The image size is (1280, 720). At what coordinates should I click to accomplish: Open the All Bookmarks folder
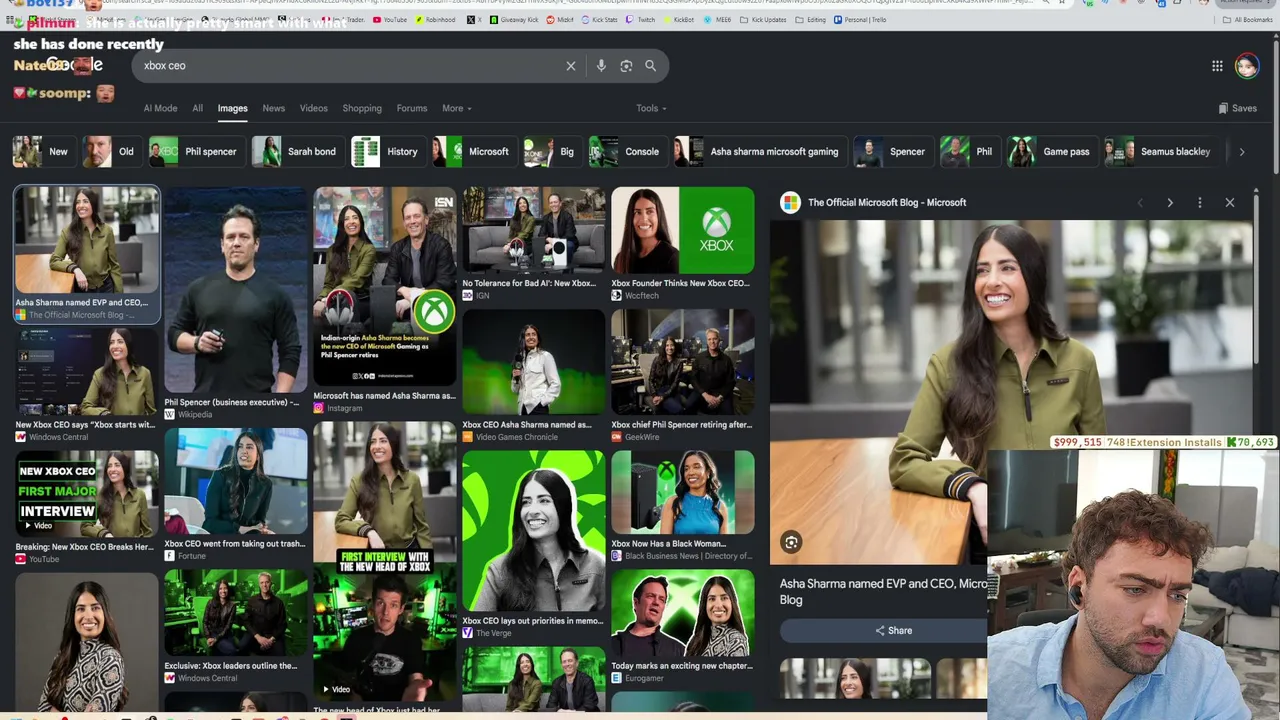[x=1248, y=20]
